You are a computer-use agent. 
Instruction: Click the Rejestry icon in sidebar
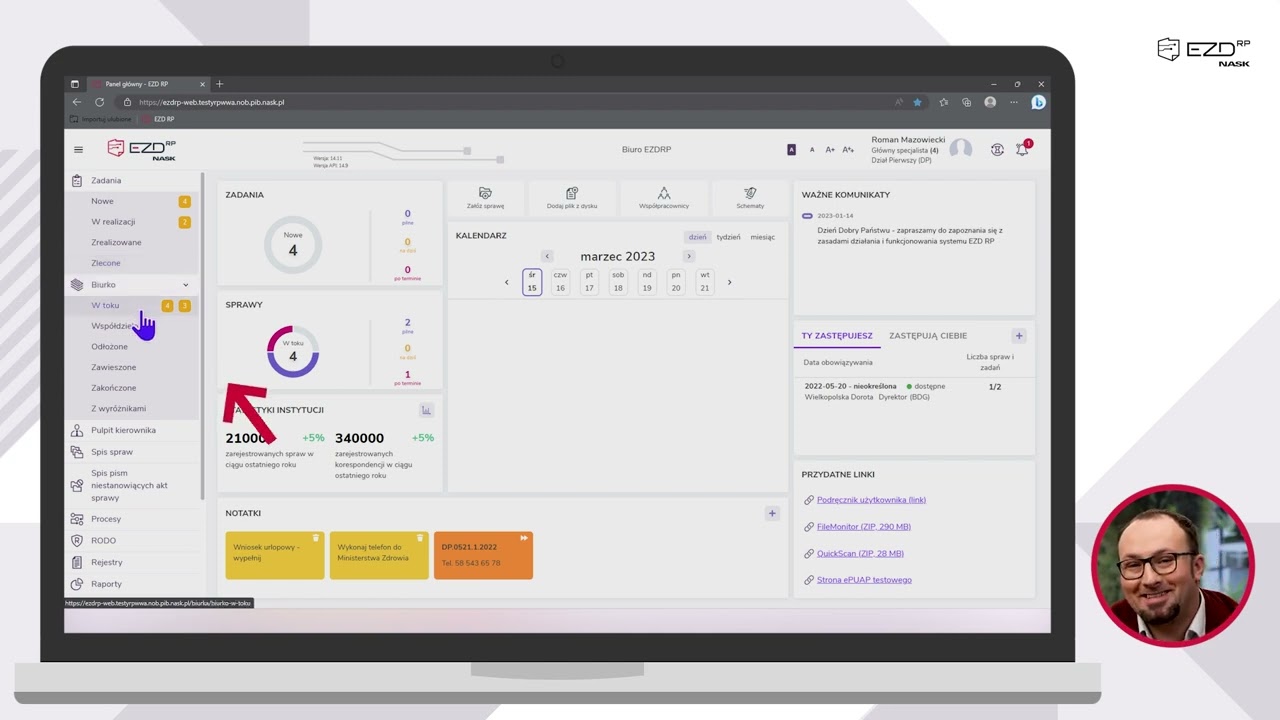(77, 562)
